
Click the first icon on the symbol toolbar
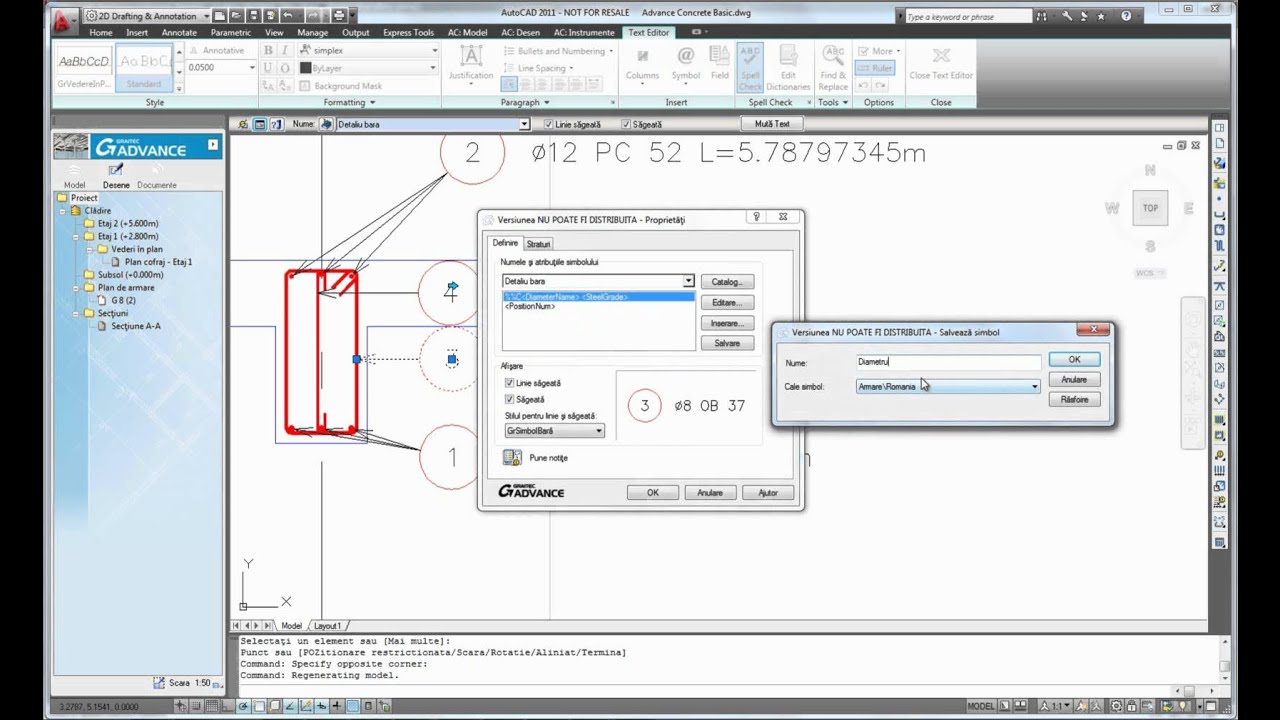pyautogui.click(x=243, y=124)
